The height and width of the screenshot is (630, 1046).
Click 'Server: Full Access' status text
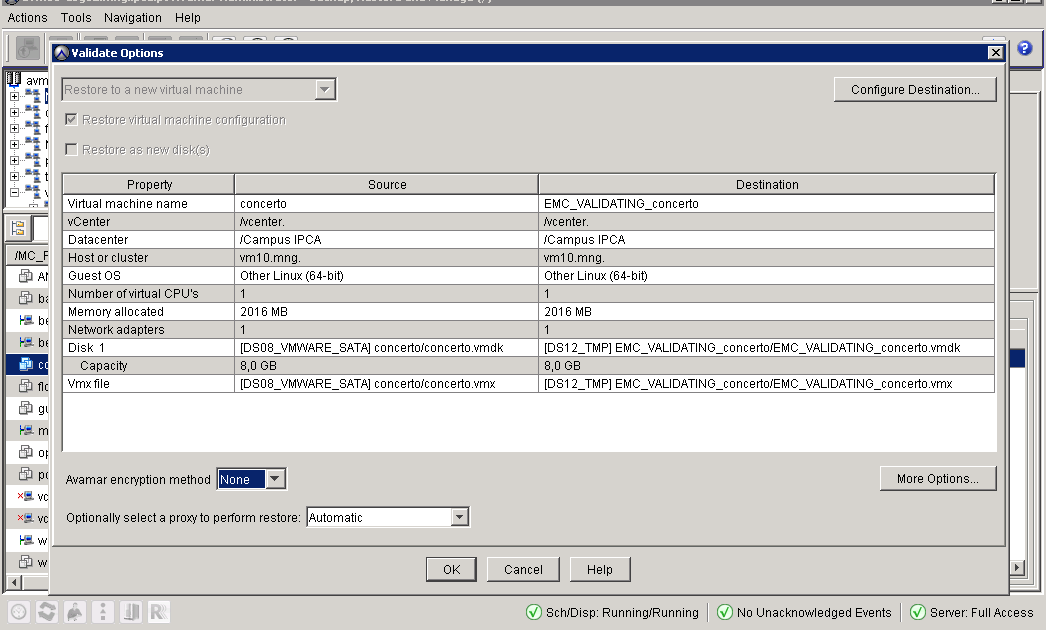tap(981, 612)
